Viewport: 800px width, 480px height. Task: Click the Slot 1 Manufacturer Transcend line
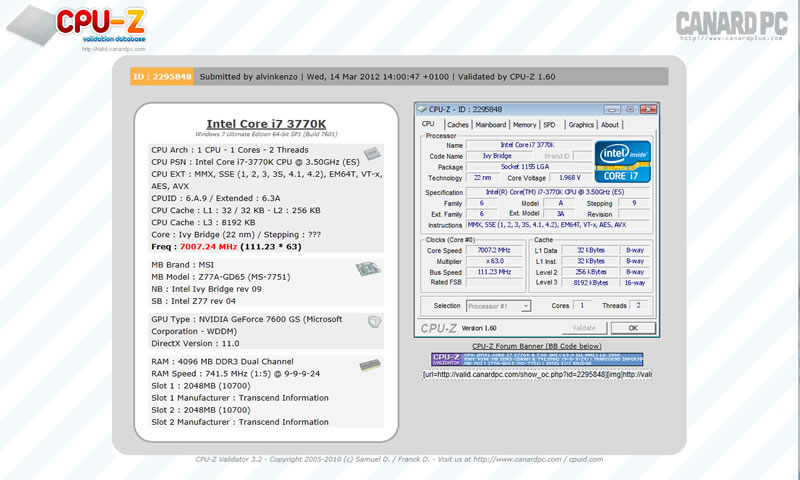coord(240,397)
